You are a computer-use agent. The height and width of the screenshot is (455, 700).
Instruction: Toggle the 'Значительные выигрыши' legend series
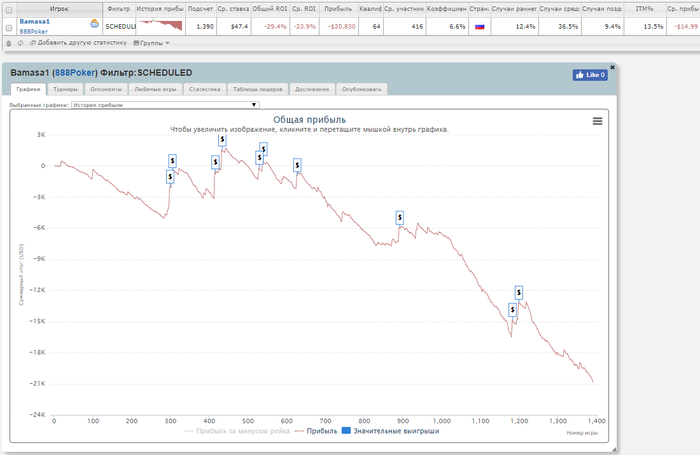(391, 431)
